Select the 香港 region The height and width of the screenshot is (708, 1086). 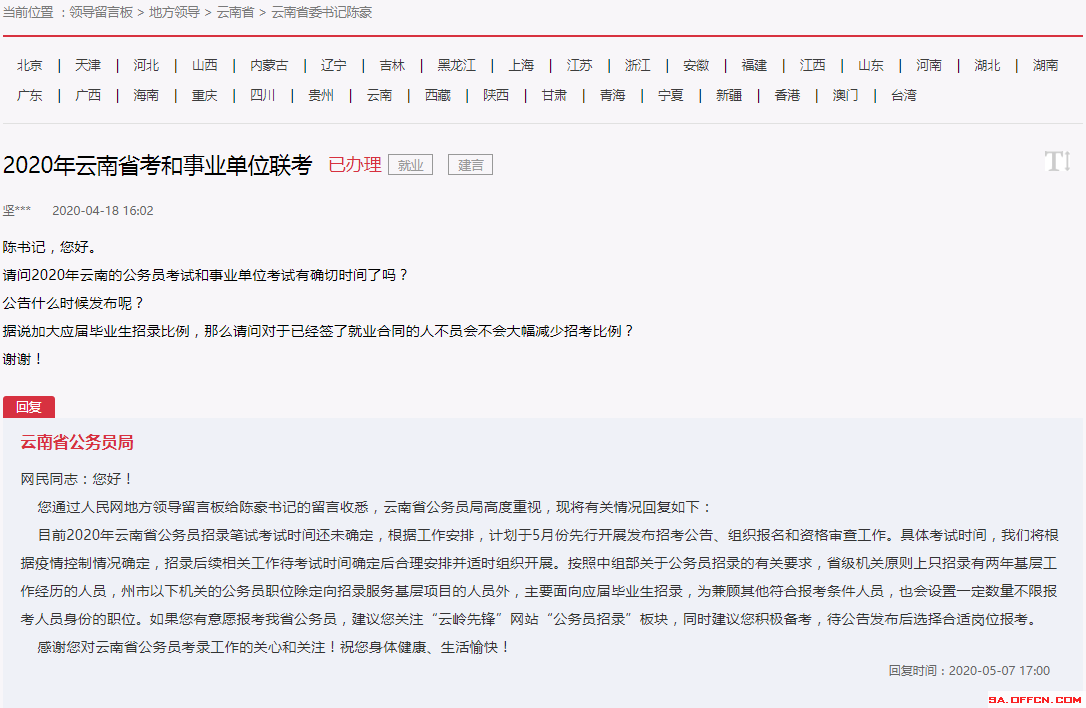(787, 95)
